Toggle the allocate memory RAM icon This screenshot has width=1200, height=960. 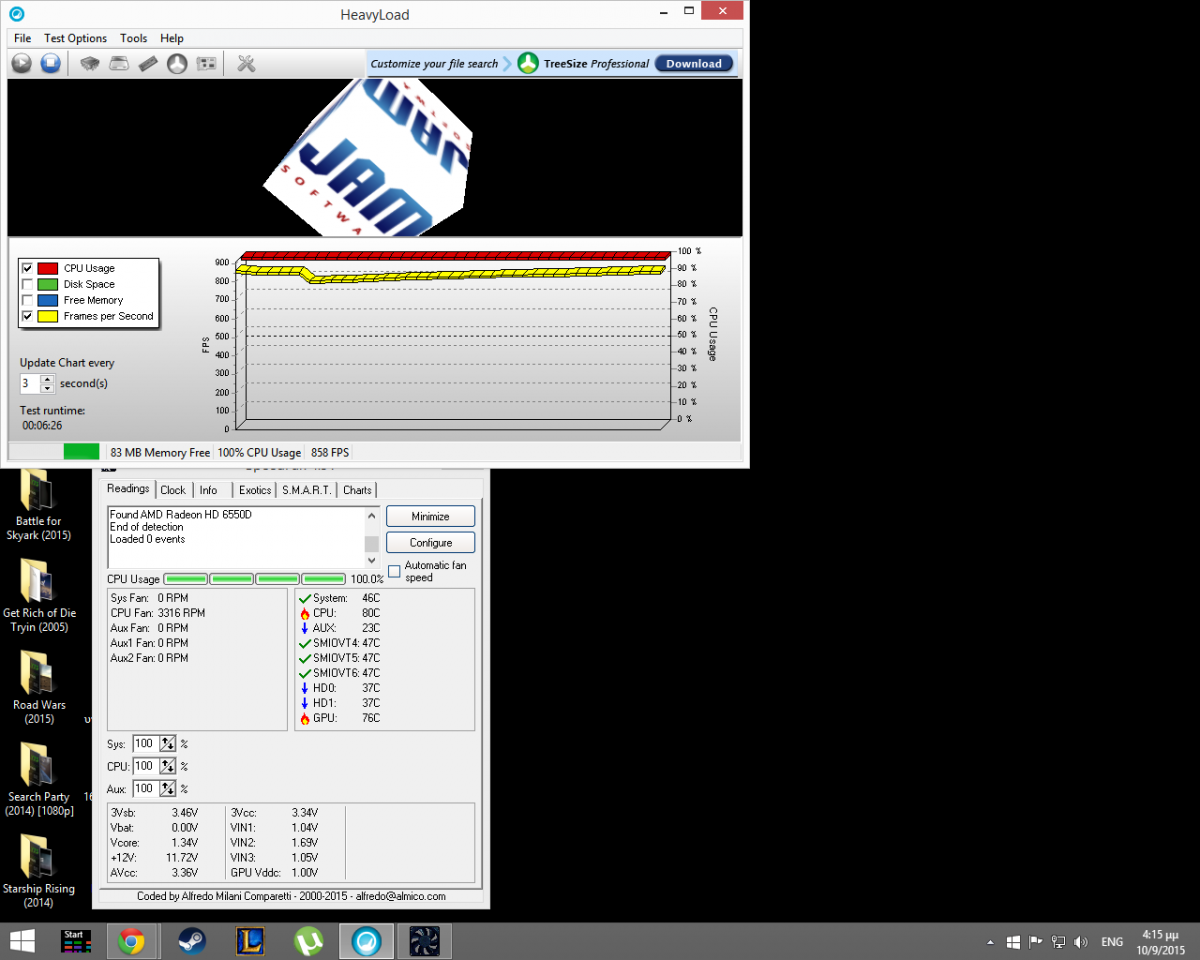pos(148,64)
